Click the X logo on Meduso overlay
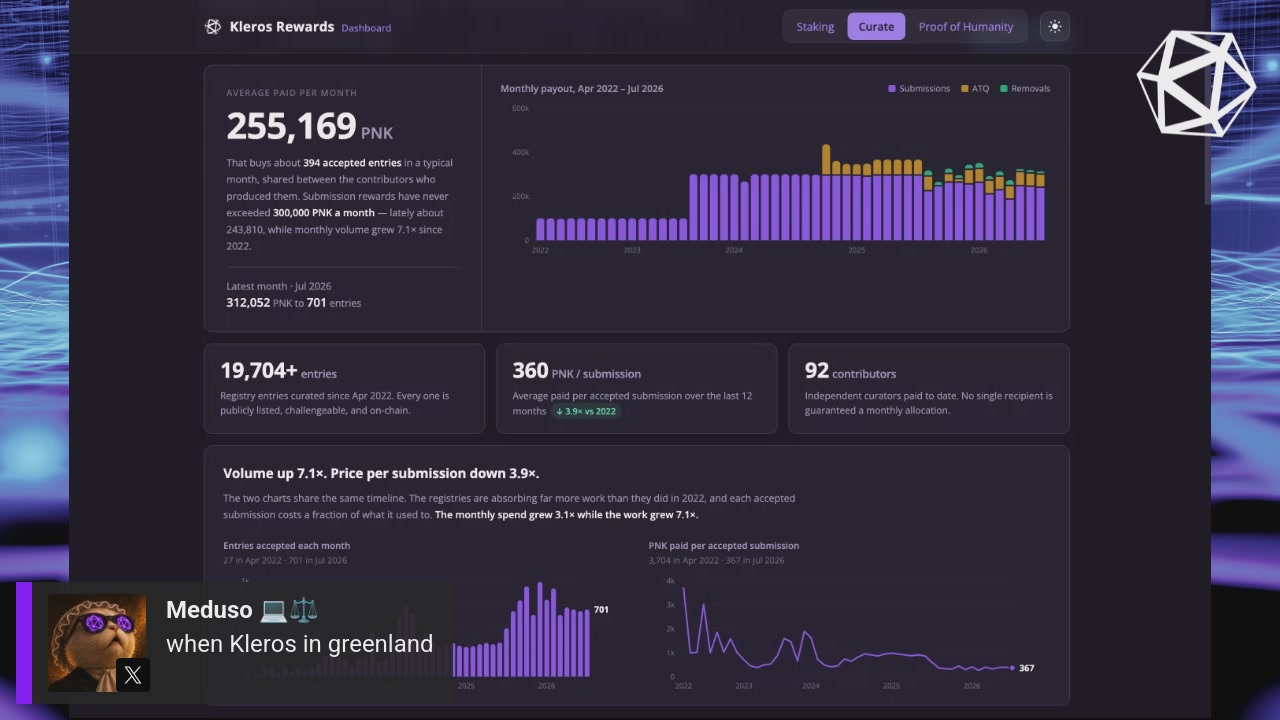 point(132,675)
